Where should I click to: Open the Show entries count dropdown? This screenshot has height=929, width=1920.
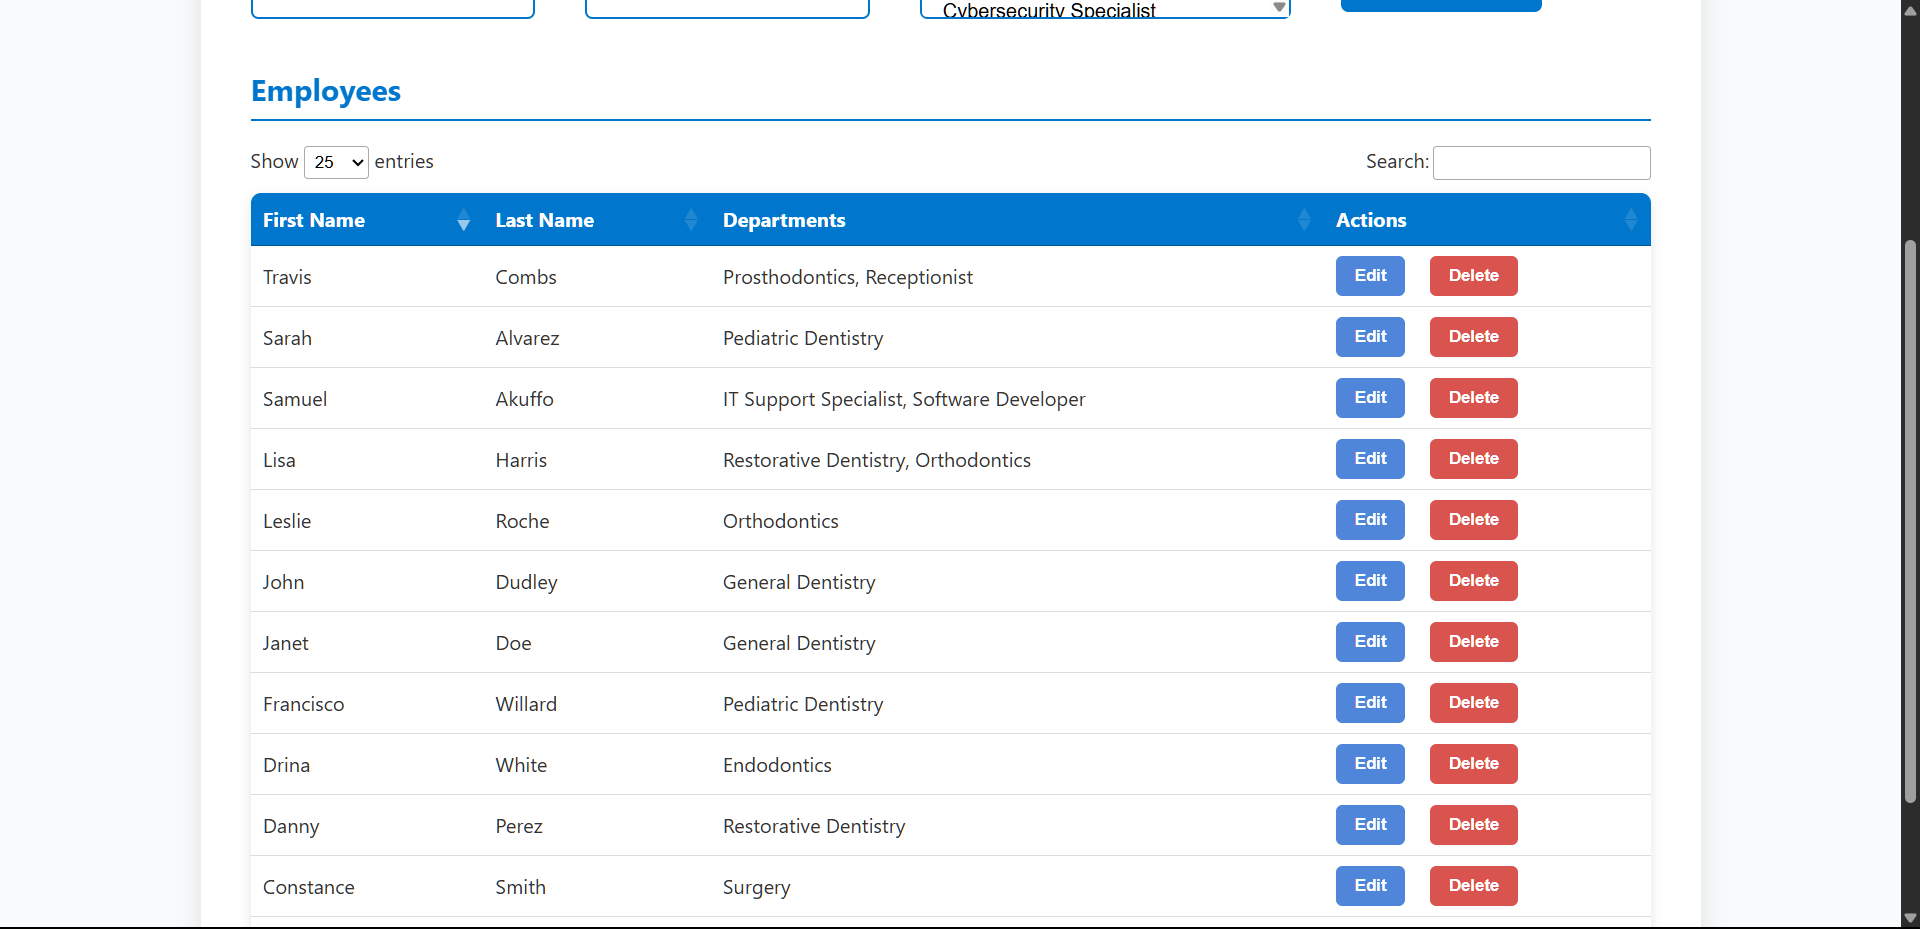click(x=336, y=162)
